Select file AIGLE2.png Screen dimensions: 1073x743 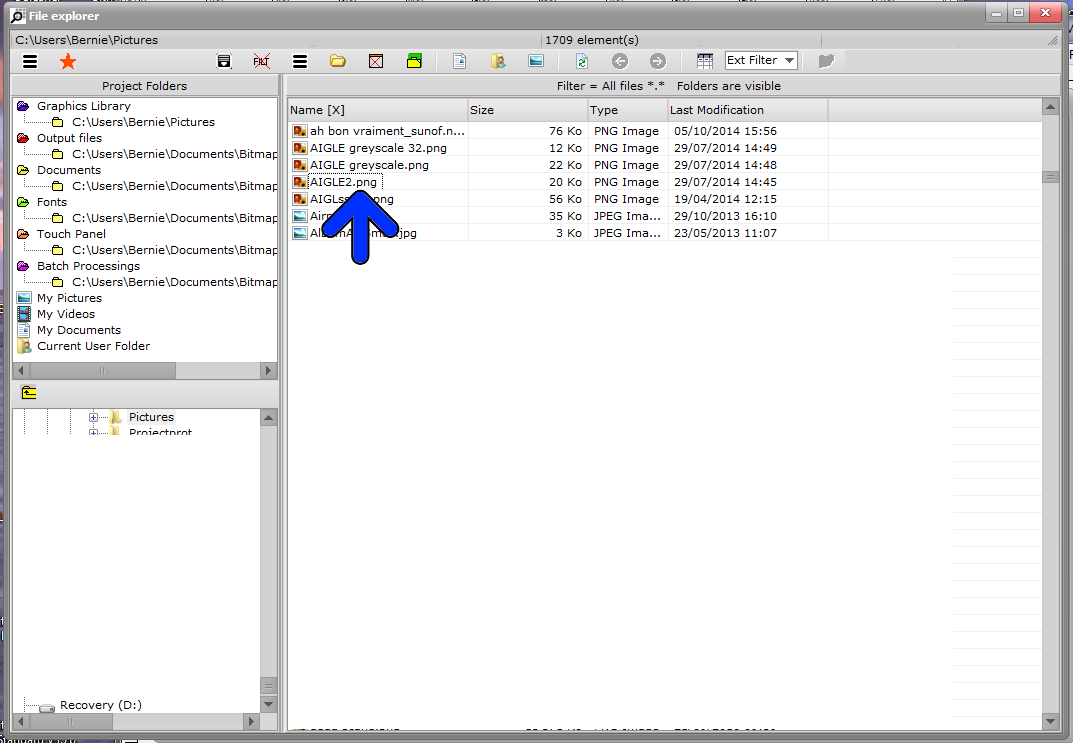point(343,182)
